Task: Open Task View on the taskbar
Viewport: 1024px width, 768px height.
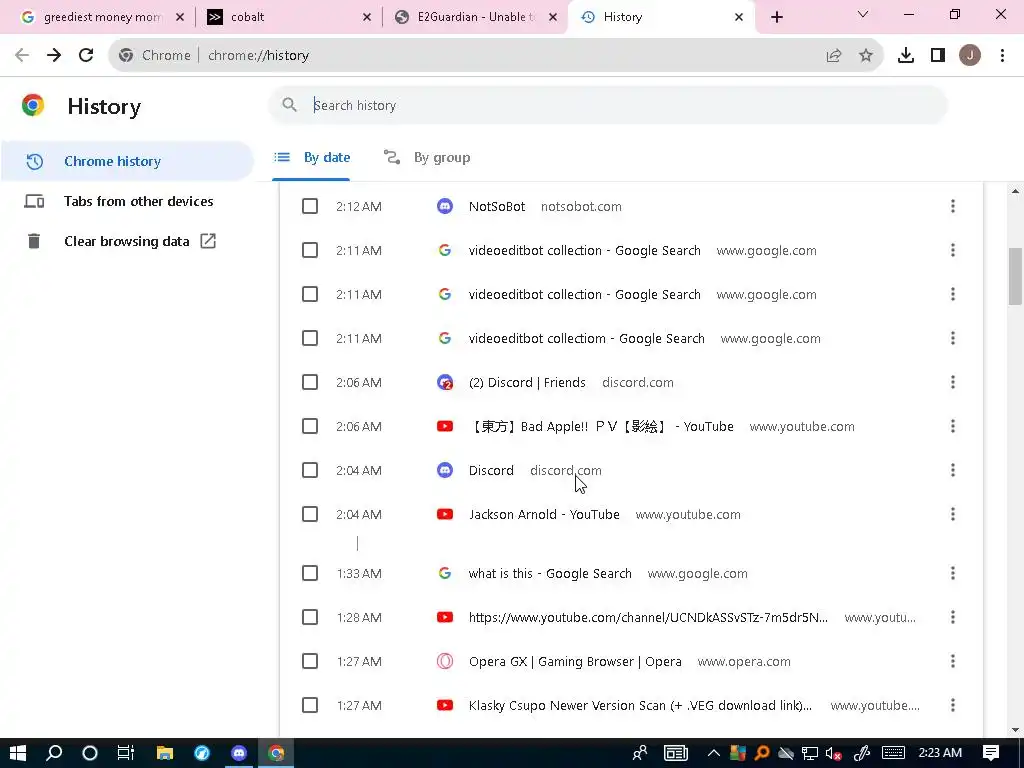Action: [126, 753]
